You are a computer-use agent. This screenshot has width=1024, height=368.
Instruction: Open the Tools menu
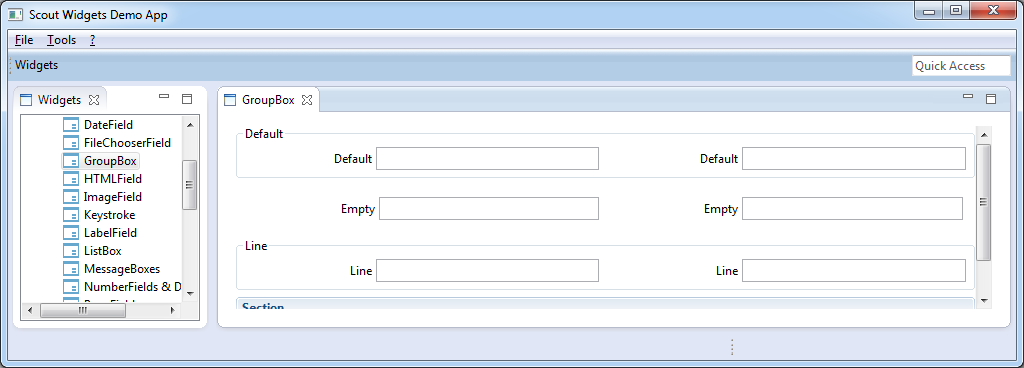click(61, 40)
